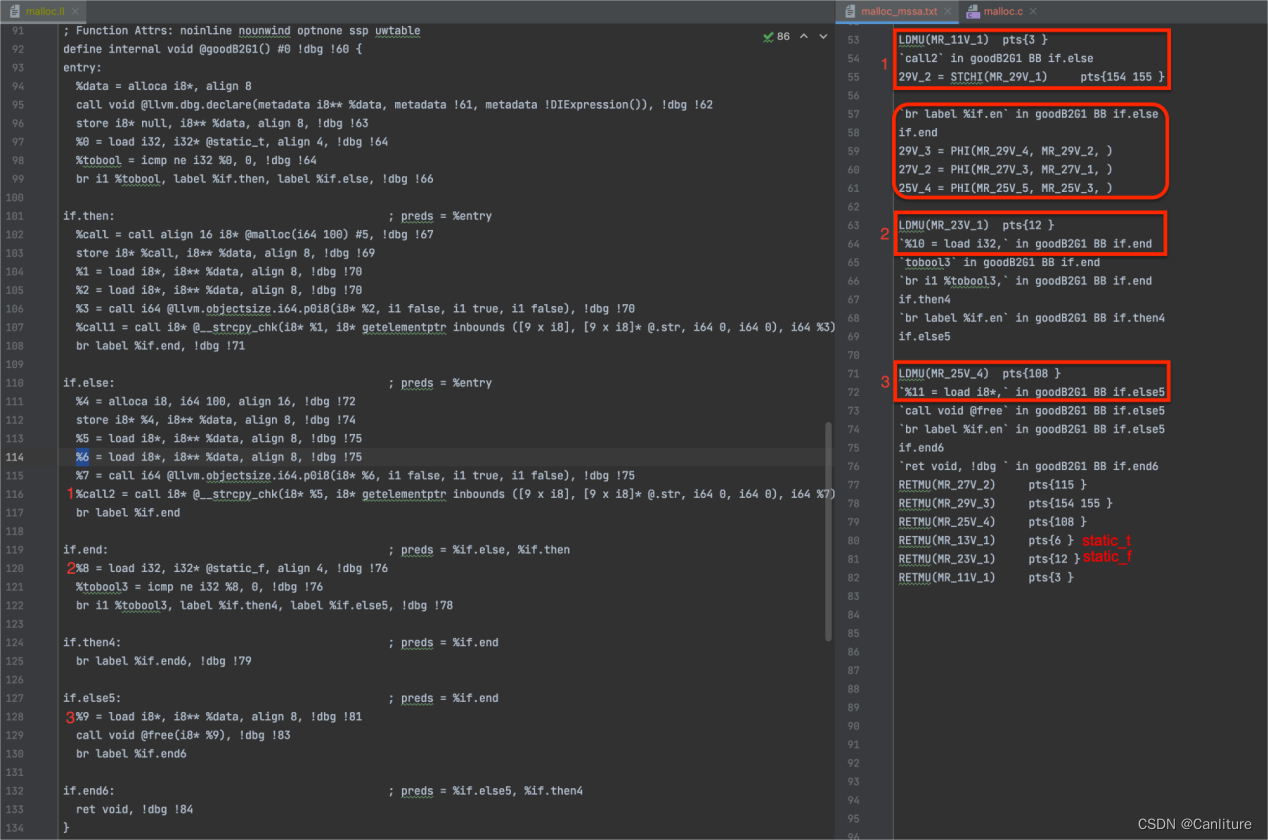
Task: Click '%tobool = icmp ne i32 %0' line
Action: point(196,160)
